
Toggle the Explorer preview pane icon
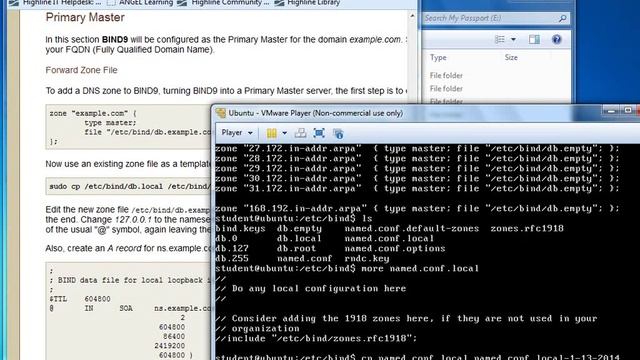click(534, 39)
